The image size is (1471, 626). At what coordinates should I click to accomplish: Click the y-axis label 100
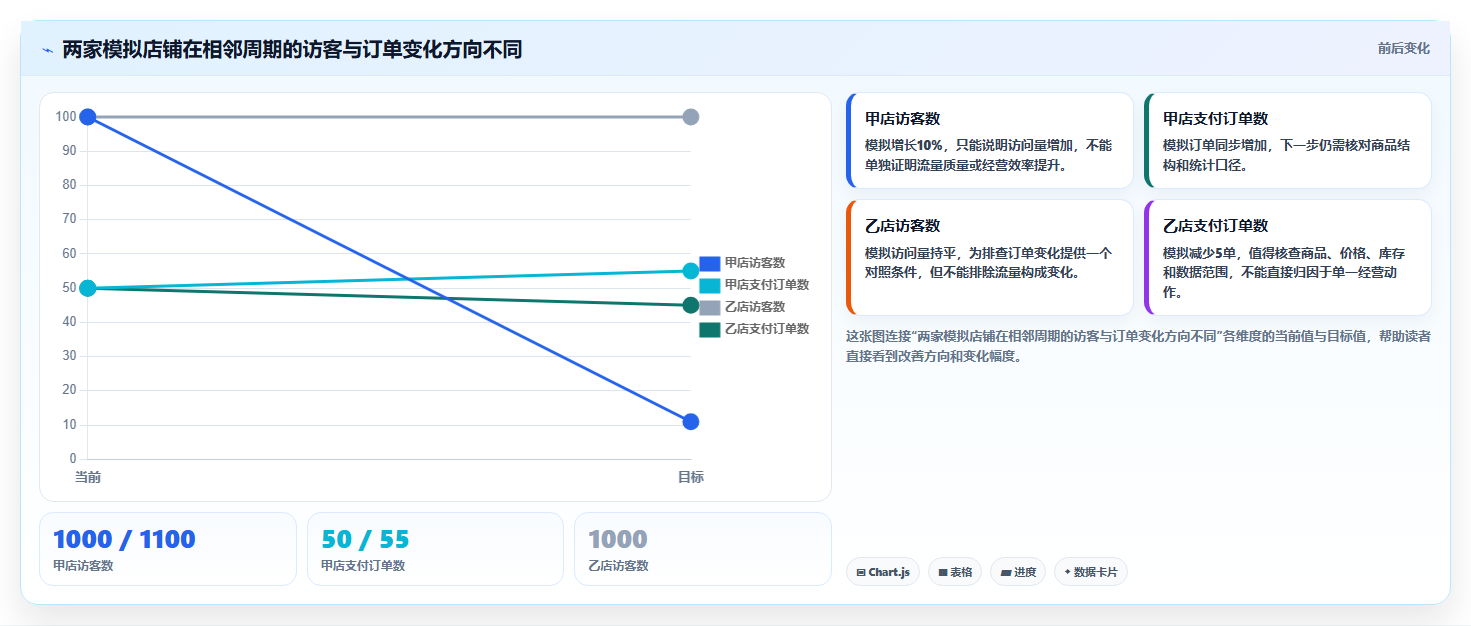66,117
